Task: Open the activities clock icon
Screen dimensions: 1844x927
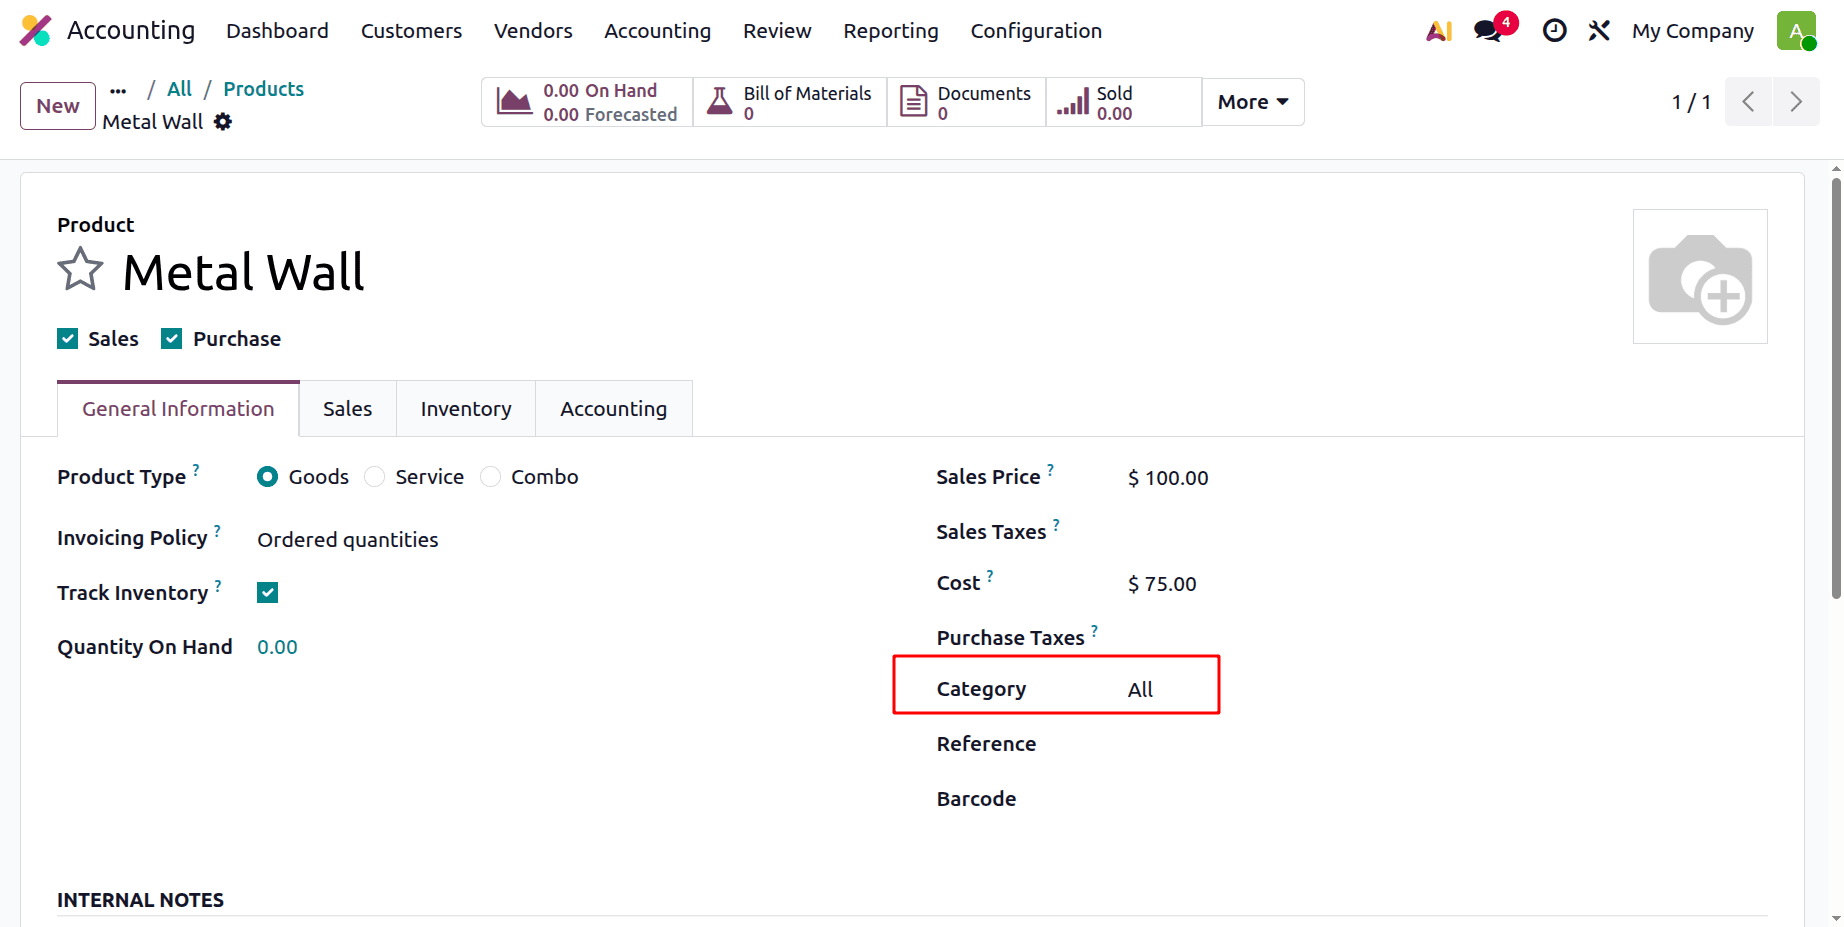Action: (x=1554, y=31)
